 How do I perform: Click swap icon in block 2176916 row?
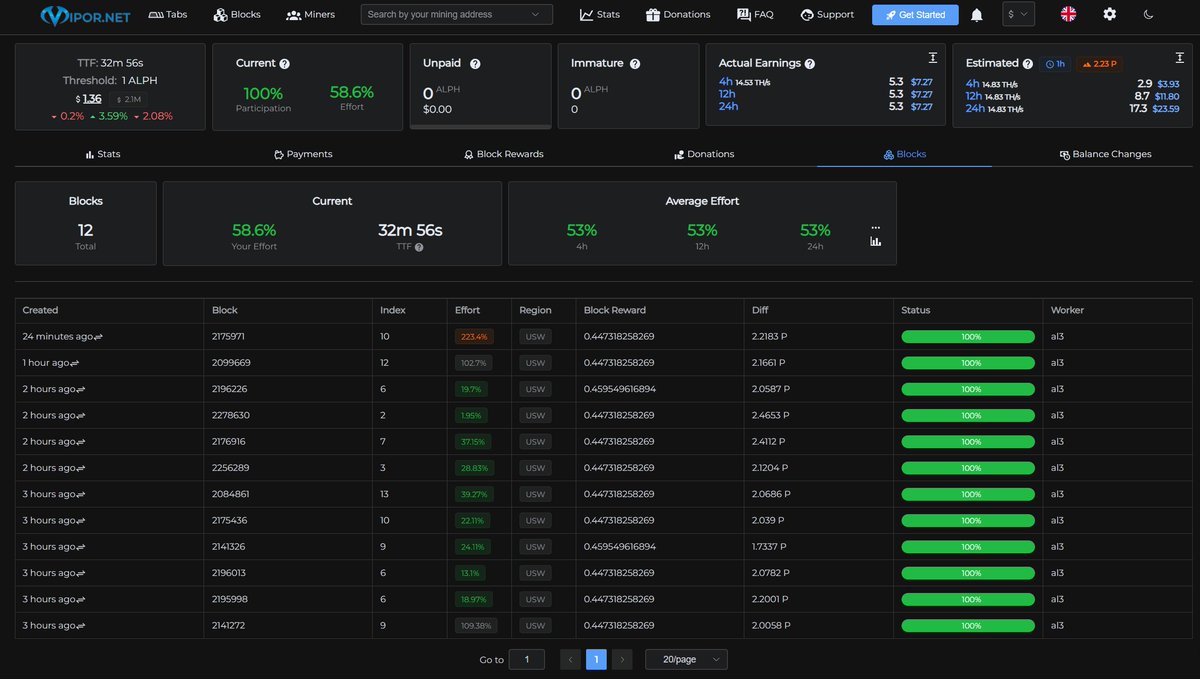click(x=79, y=442)
